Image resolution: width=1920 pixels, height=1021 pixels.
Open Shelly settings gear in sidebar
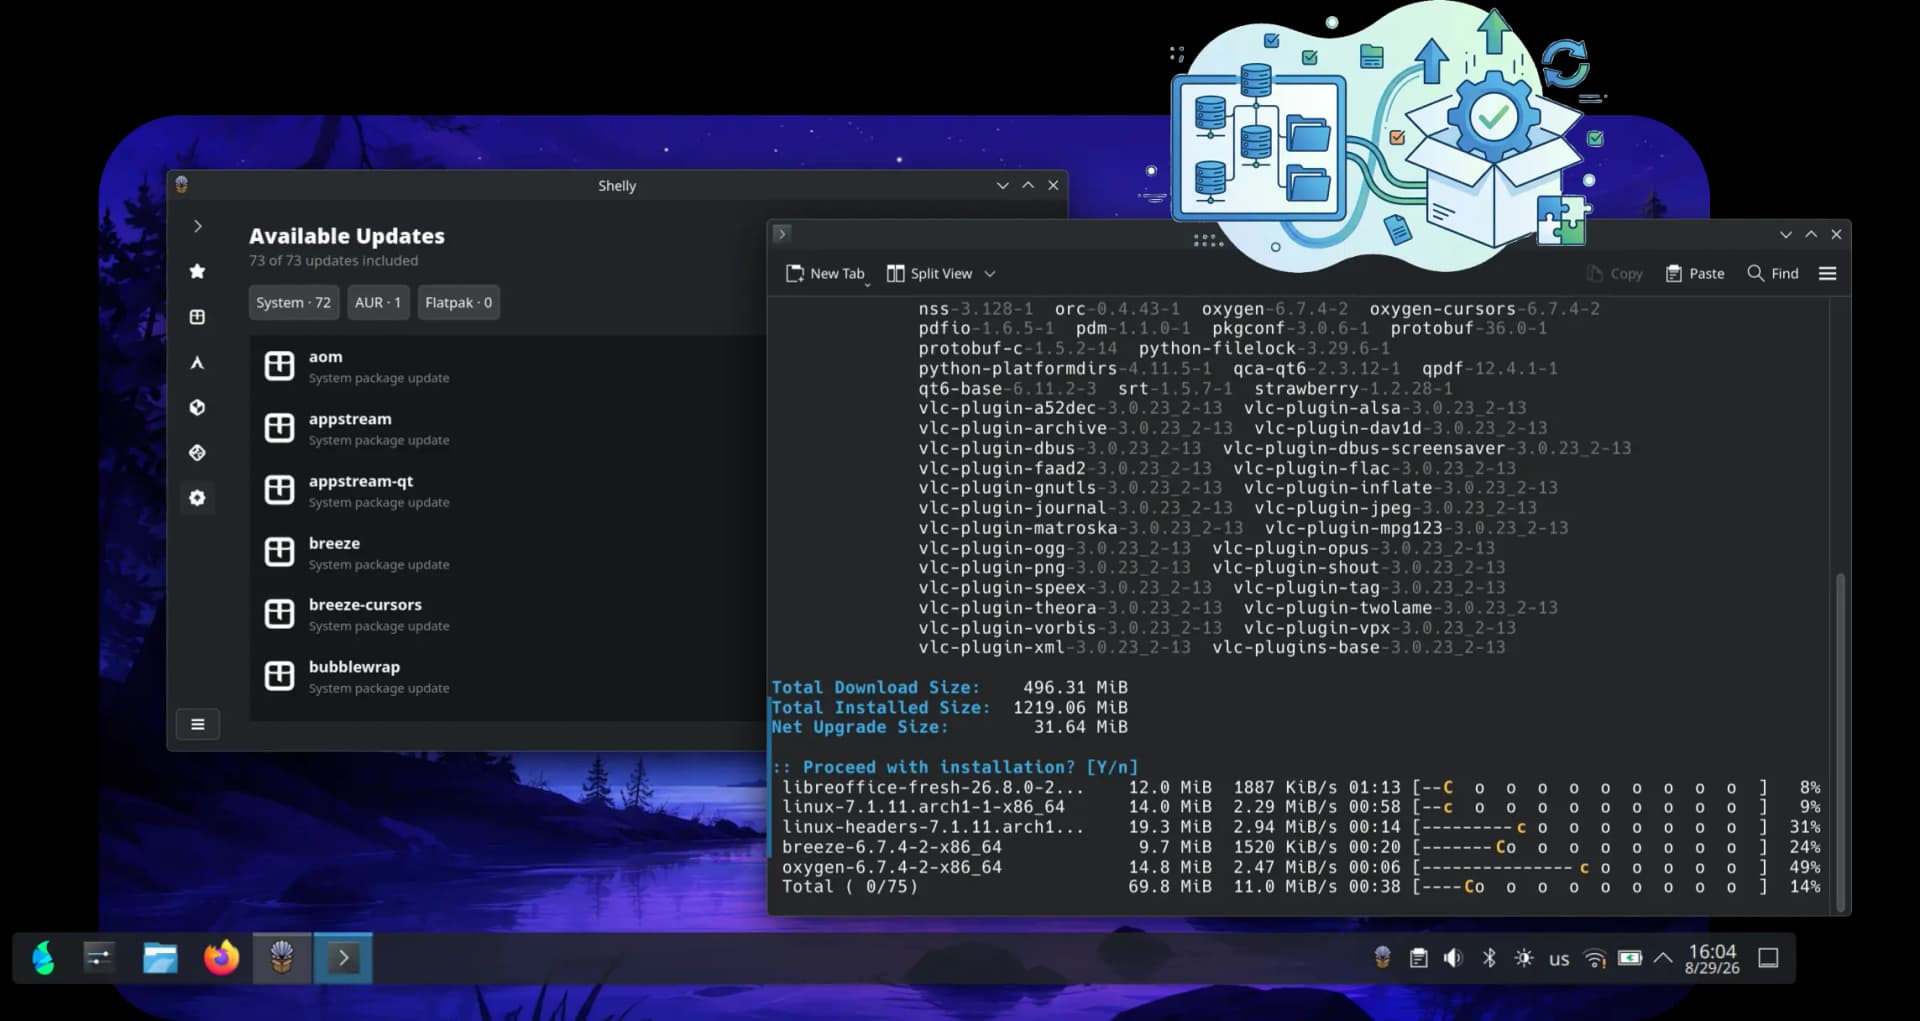click(197, 498)
